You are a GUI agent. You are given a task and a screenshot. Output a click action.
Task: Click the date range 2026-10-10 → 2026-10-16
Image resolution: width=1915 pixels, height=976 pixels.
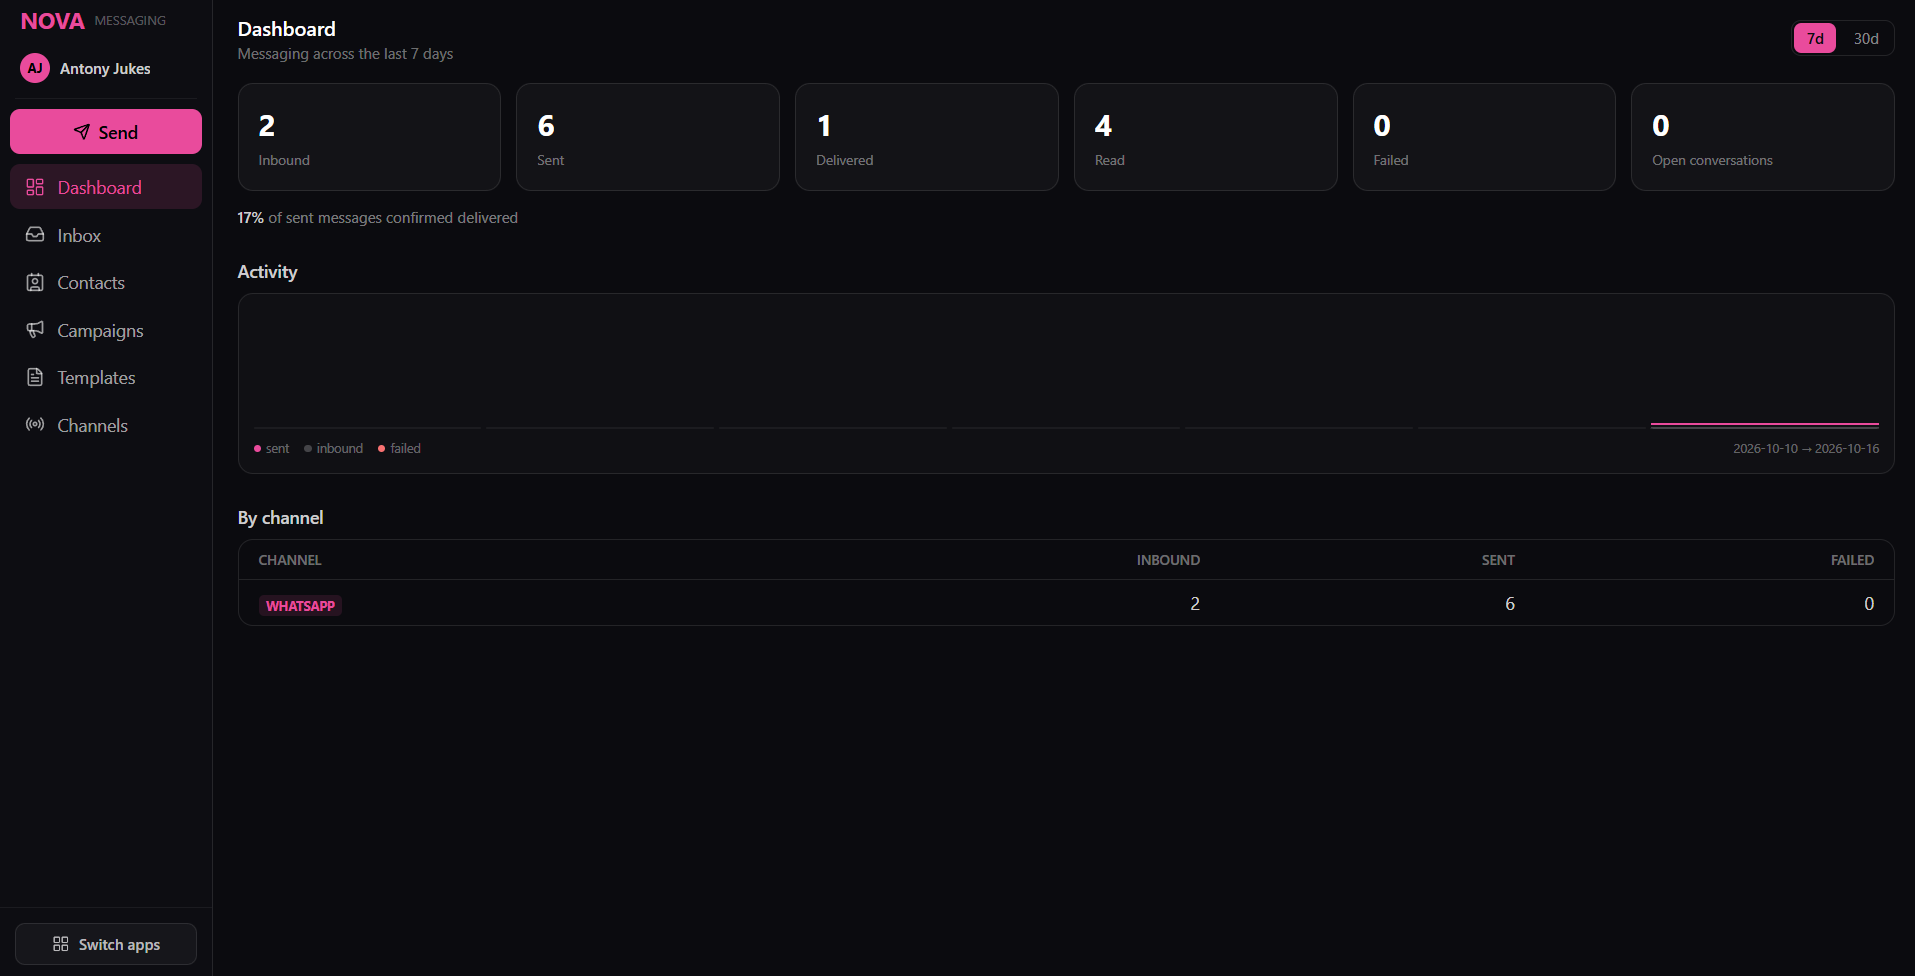coord(1806,448)
